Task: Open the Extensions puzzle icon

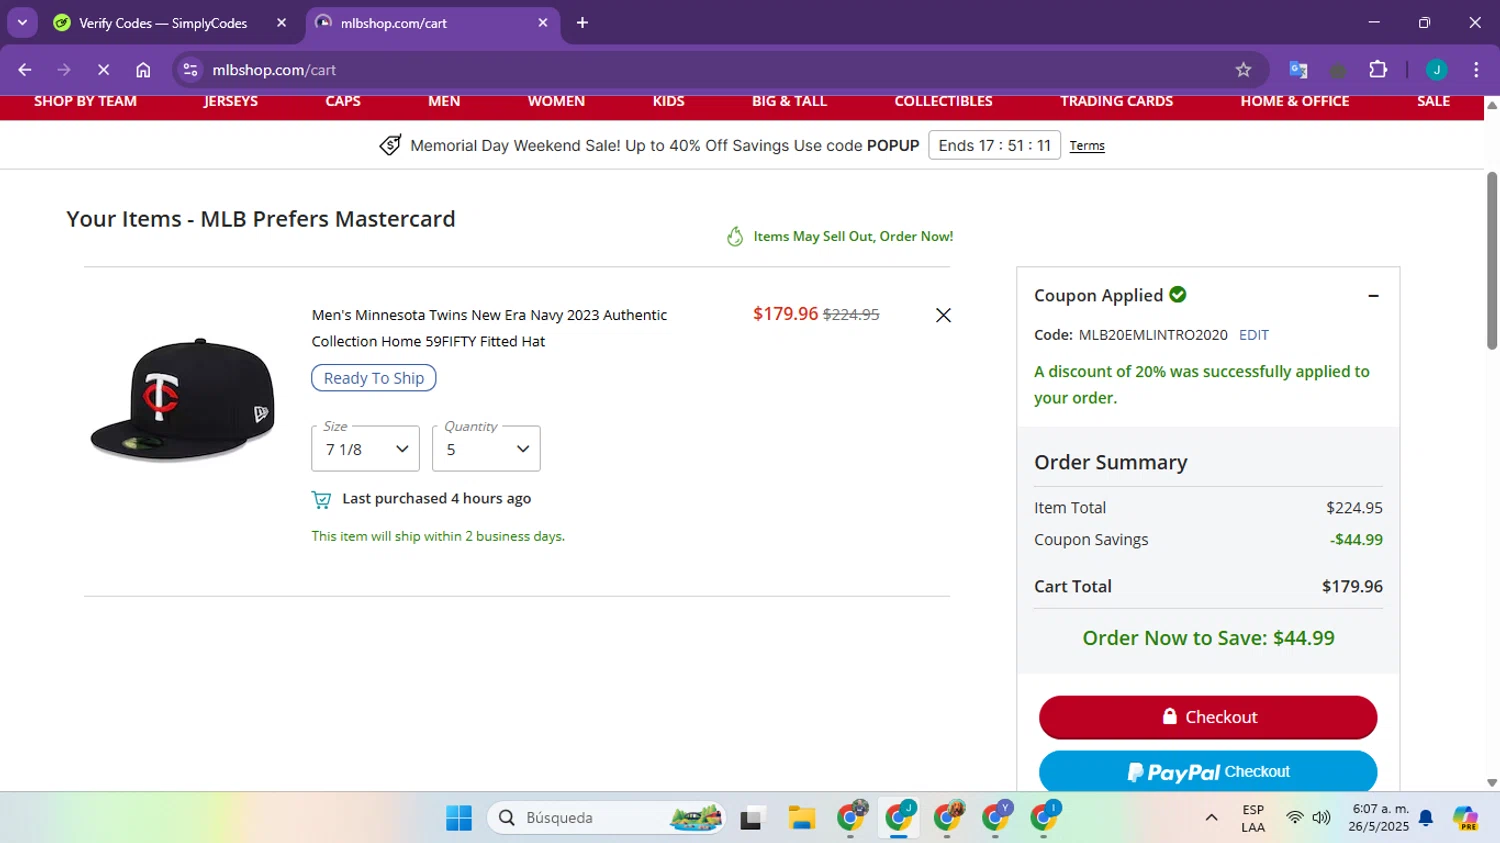Action: pos(1378,70)
